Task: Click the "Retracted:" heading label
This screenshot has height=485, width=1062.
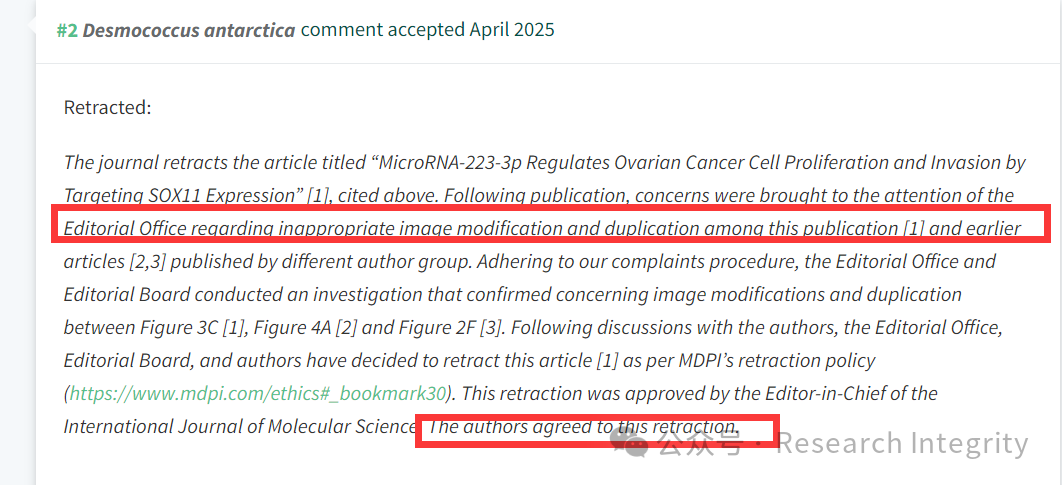Action: tap(108, 108)
